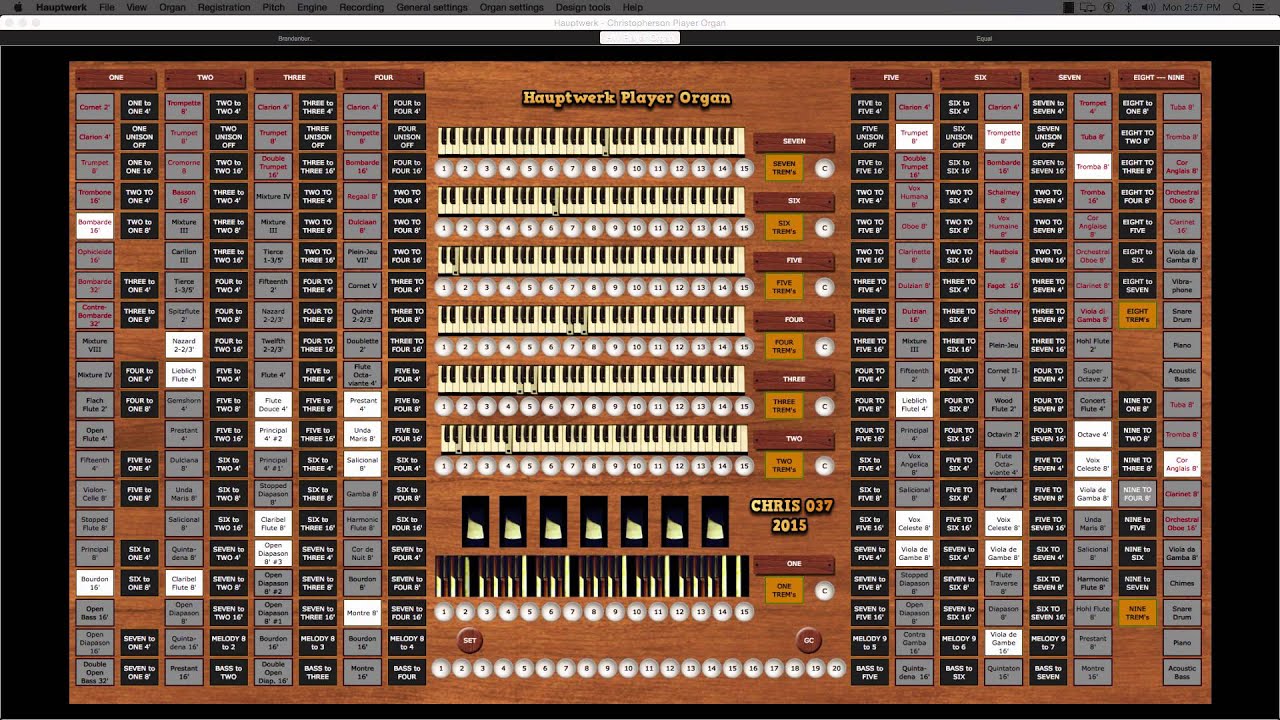Click the ONE pedalboard keys

(x=592, y=576)
